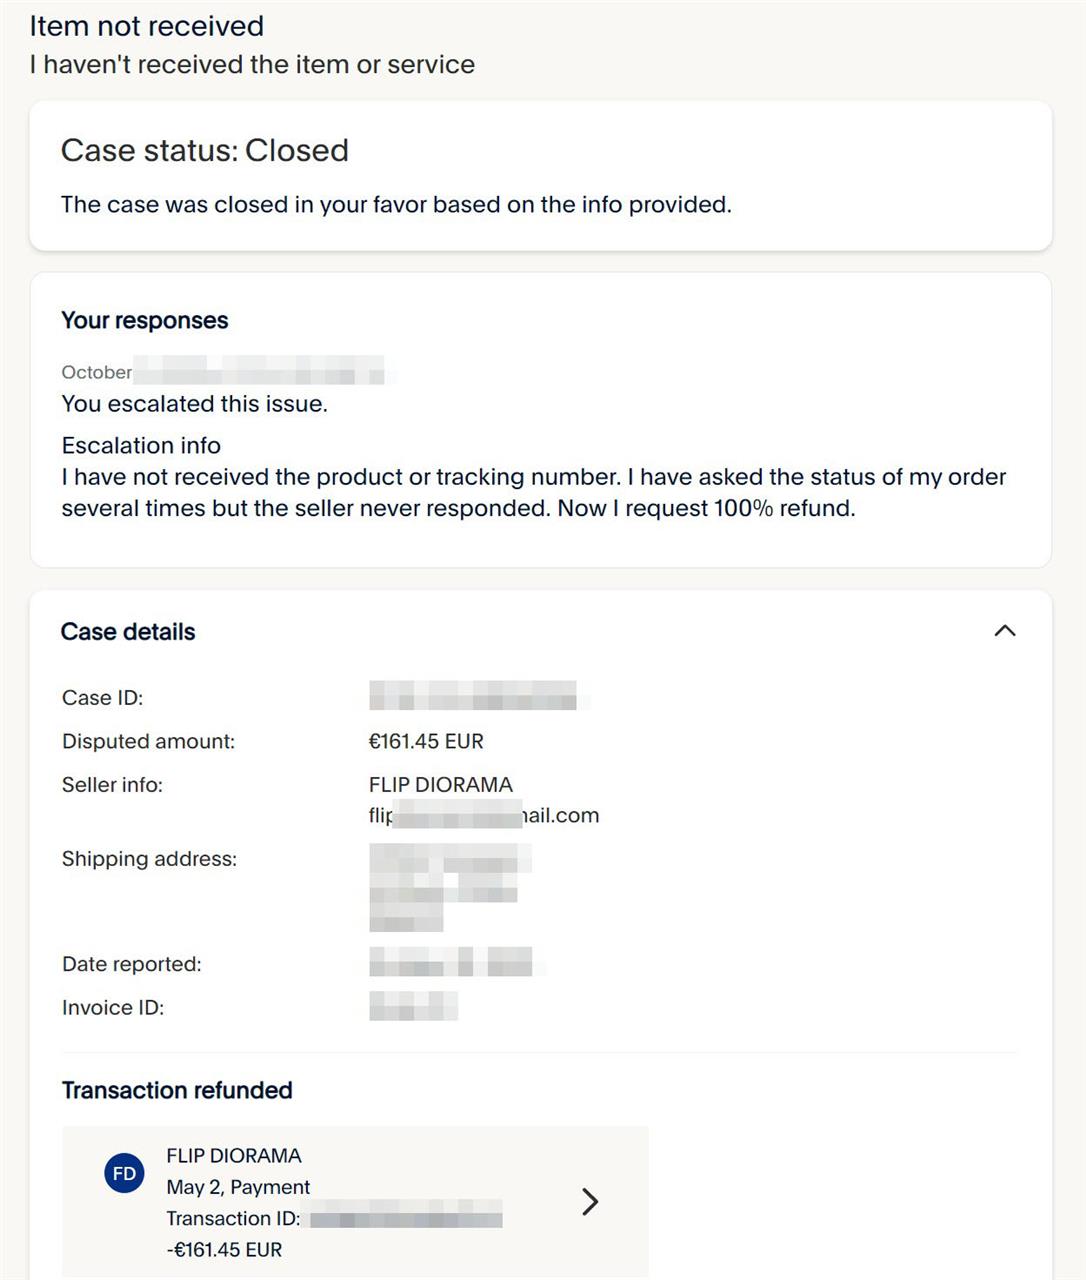The width and height of the screenshot is (1086, 1280).
Task: Click the FD avatar icon
Action: 124,1173
